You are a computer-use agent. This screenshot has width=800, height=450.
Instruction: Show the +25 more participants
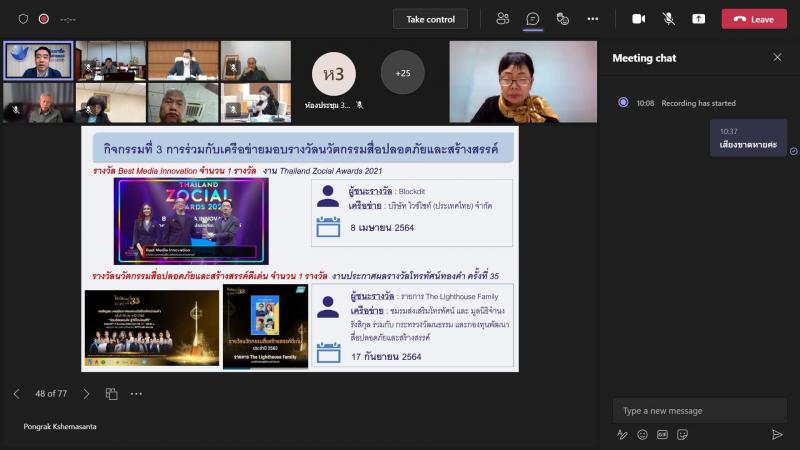403,73
